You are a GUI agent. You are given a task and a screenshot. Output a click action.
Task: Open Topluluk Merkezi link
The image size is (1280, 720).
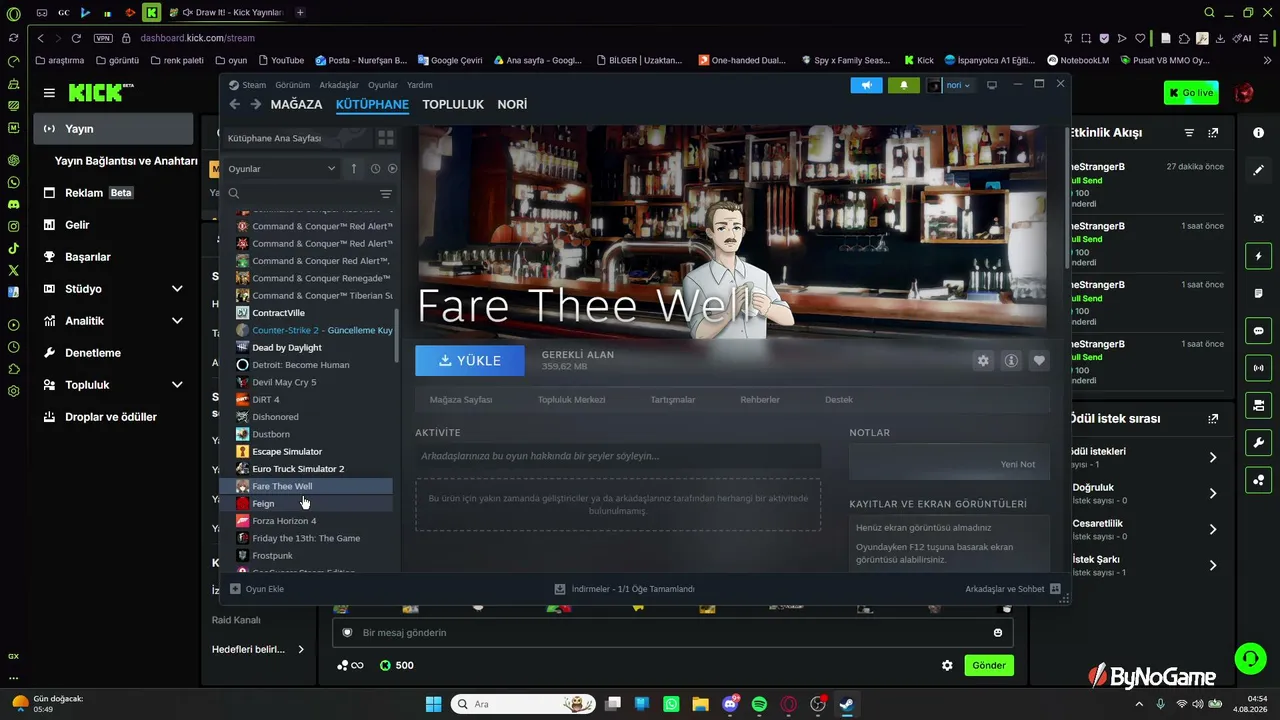point(572,400)
